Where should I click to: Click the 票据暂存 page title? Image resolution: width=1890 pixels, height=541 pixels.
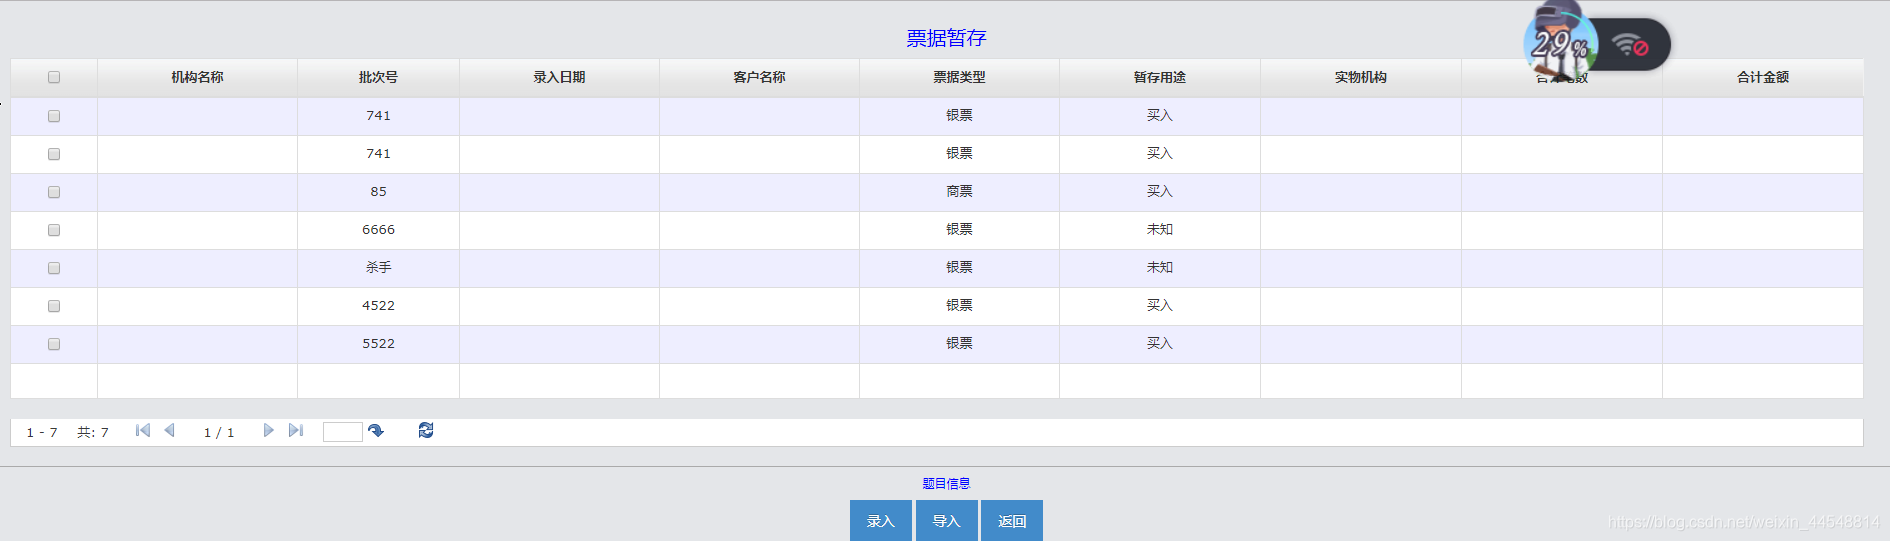coord(946,38)
